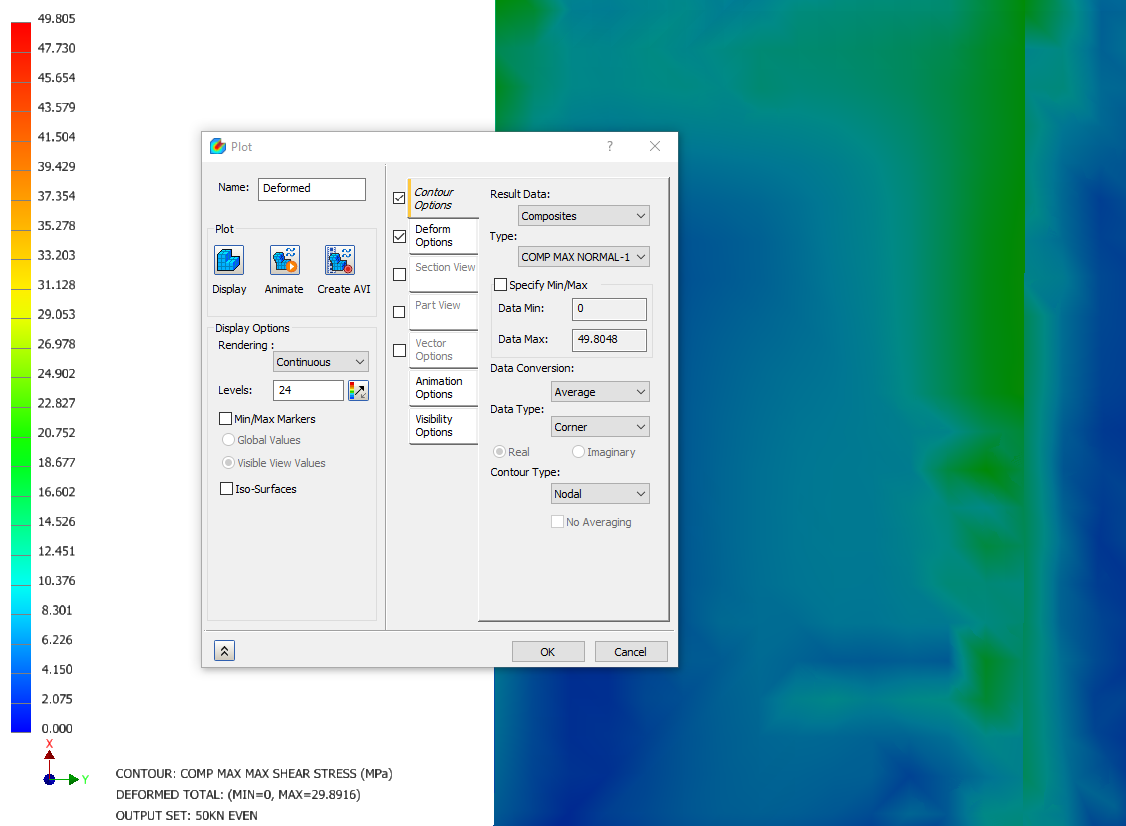The image size is (1126, 826).
Task: Check the Iso-Surfaces option
Action: click(x=225, y=488)
